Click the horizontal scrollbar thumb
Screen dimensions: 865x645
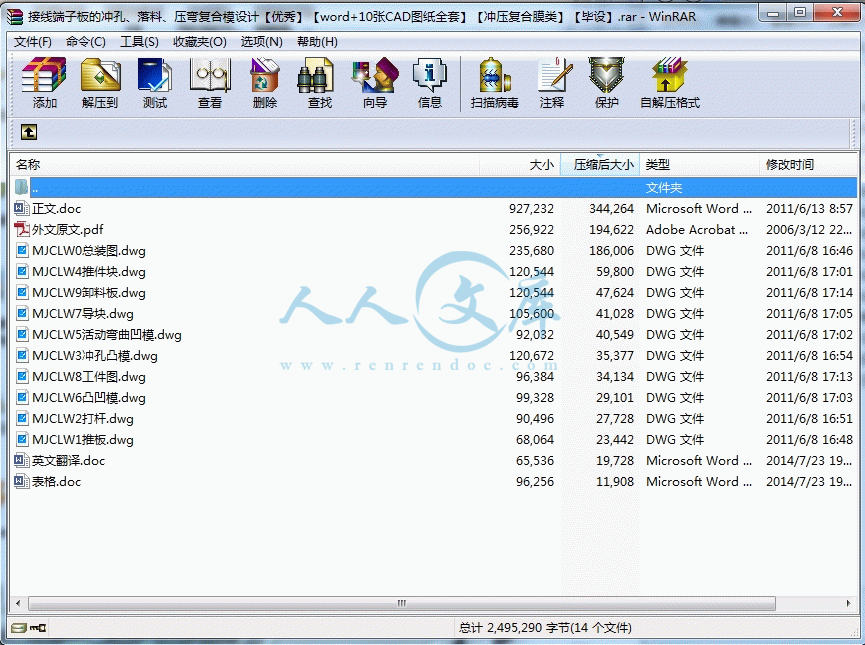tap(402, 603)
